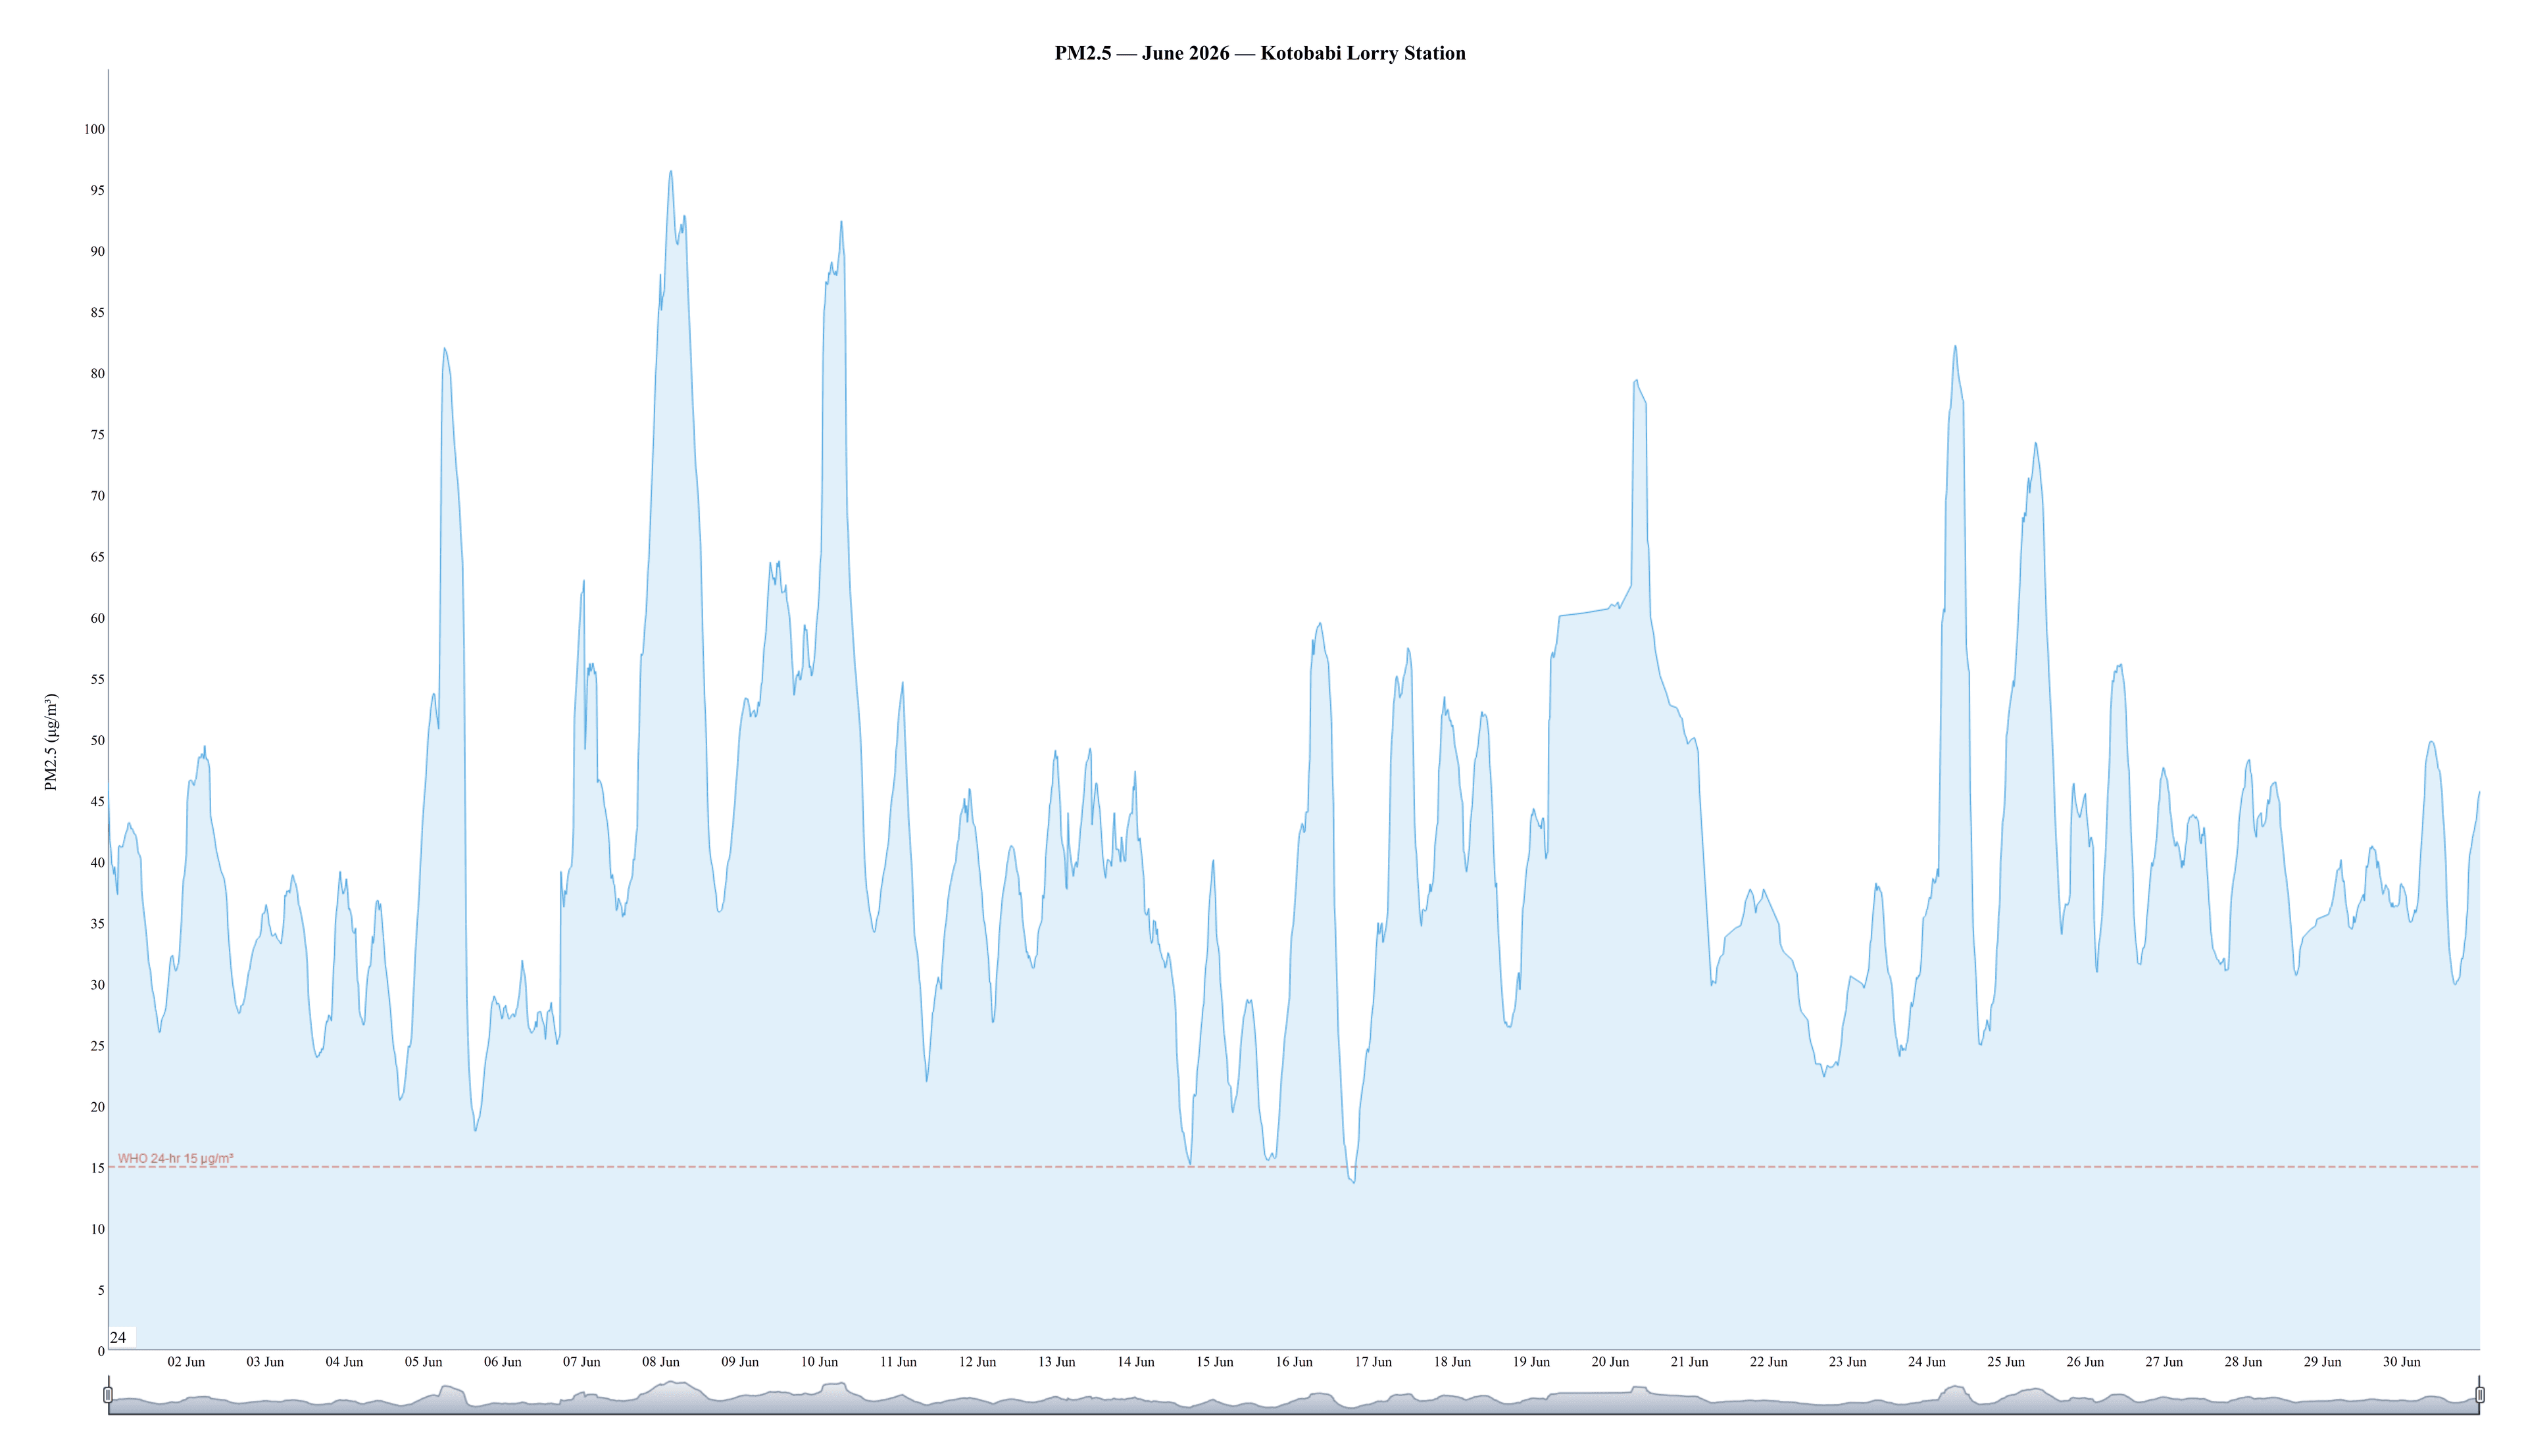
Task: Click the '27 Jun' date label
Action: 2164,1362
